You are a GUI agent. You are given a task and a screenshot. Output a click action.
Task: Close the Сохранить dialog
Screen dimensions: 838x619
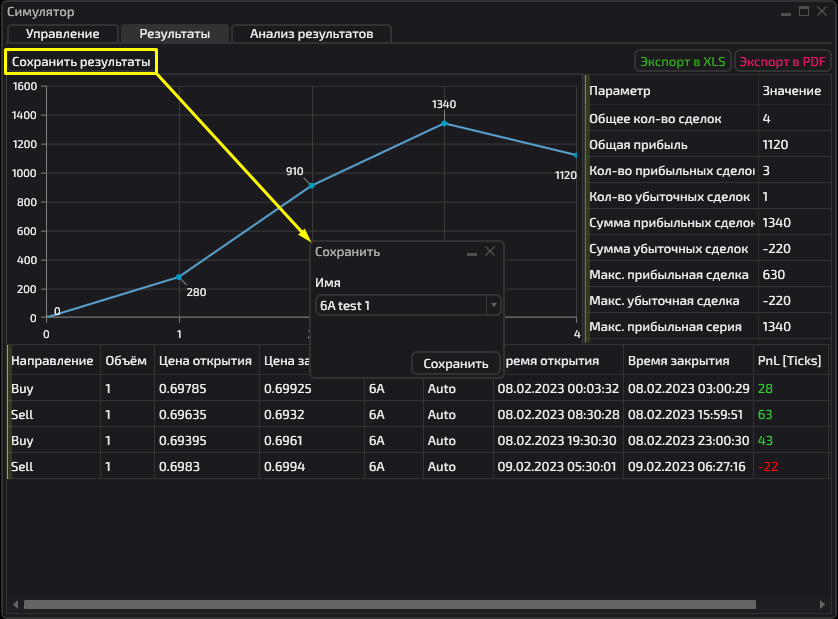pos(490,251)
